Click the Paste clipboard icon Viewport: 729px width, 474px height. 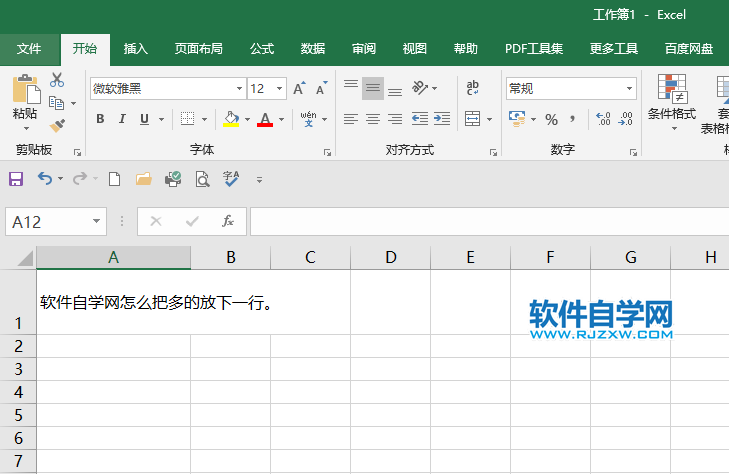26,89
